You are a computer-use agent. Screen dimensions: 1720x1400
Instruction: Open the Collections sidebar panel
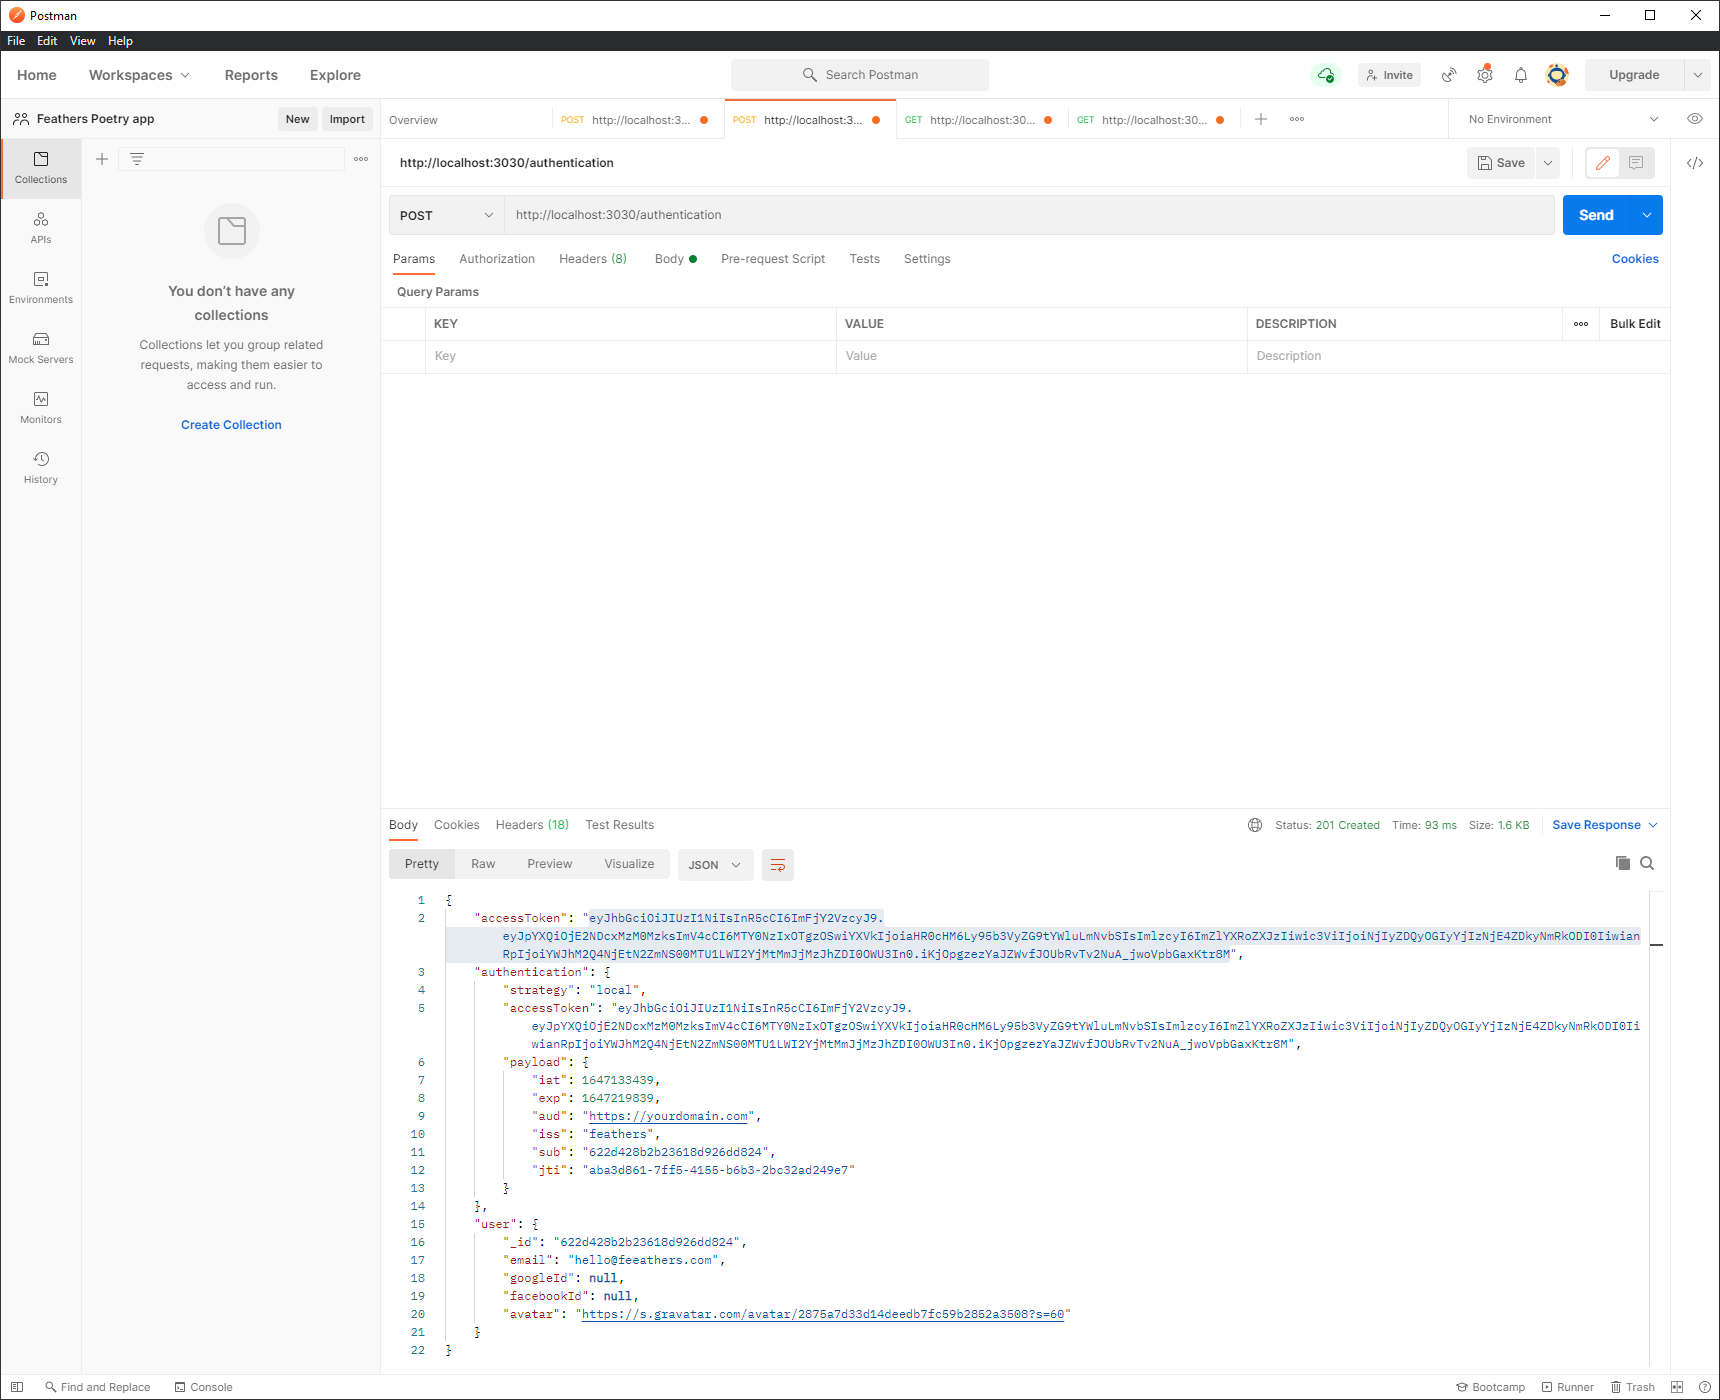point(41,168)
